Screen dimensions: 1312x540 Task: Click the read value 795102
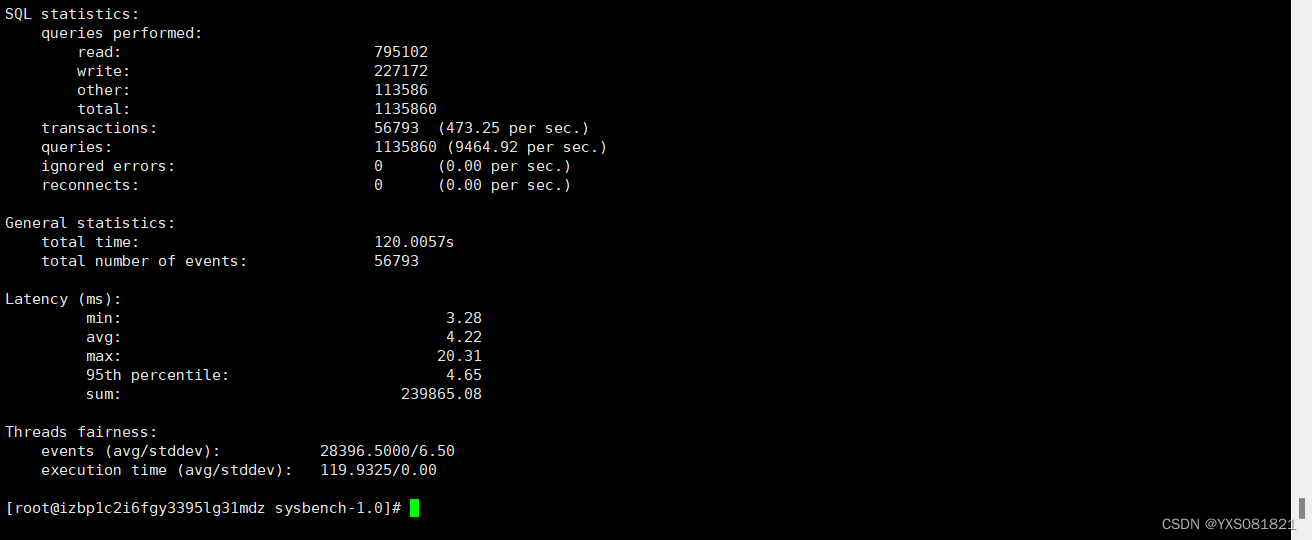coord(401,52)
